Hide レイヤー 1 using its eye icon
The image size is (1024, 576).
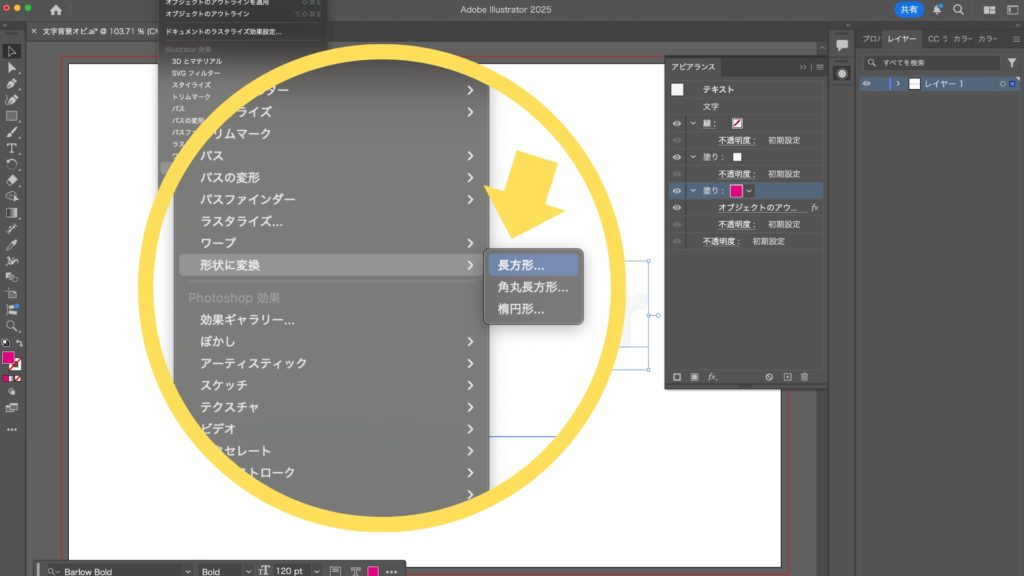click(867, 84)
